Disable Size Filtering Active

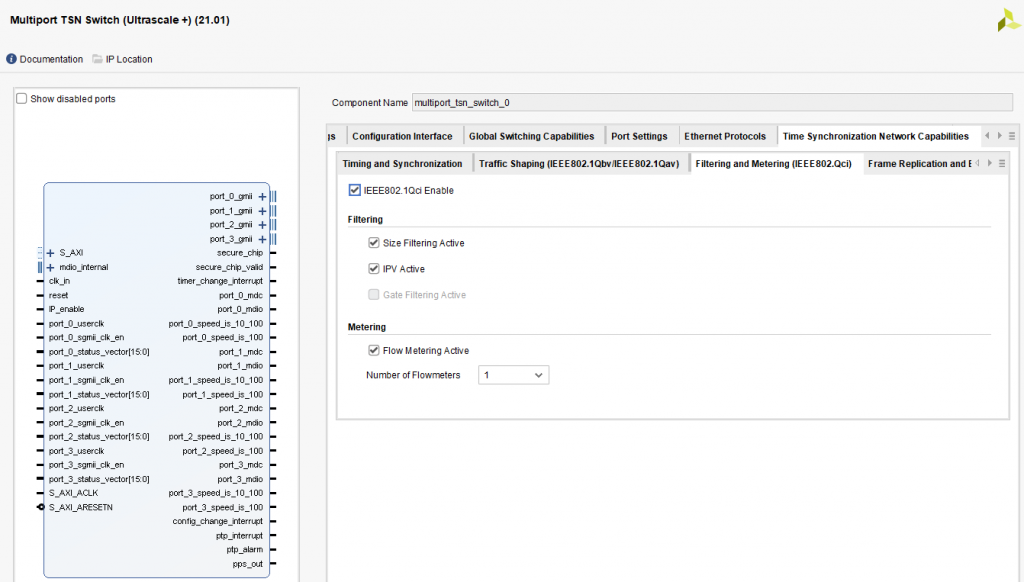click(374, 243)
